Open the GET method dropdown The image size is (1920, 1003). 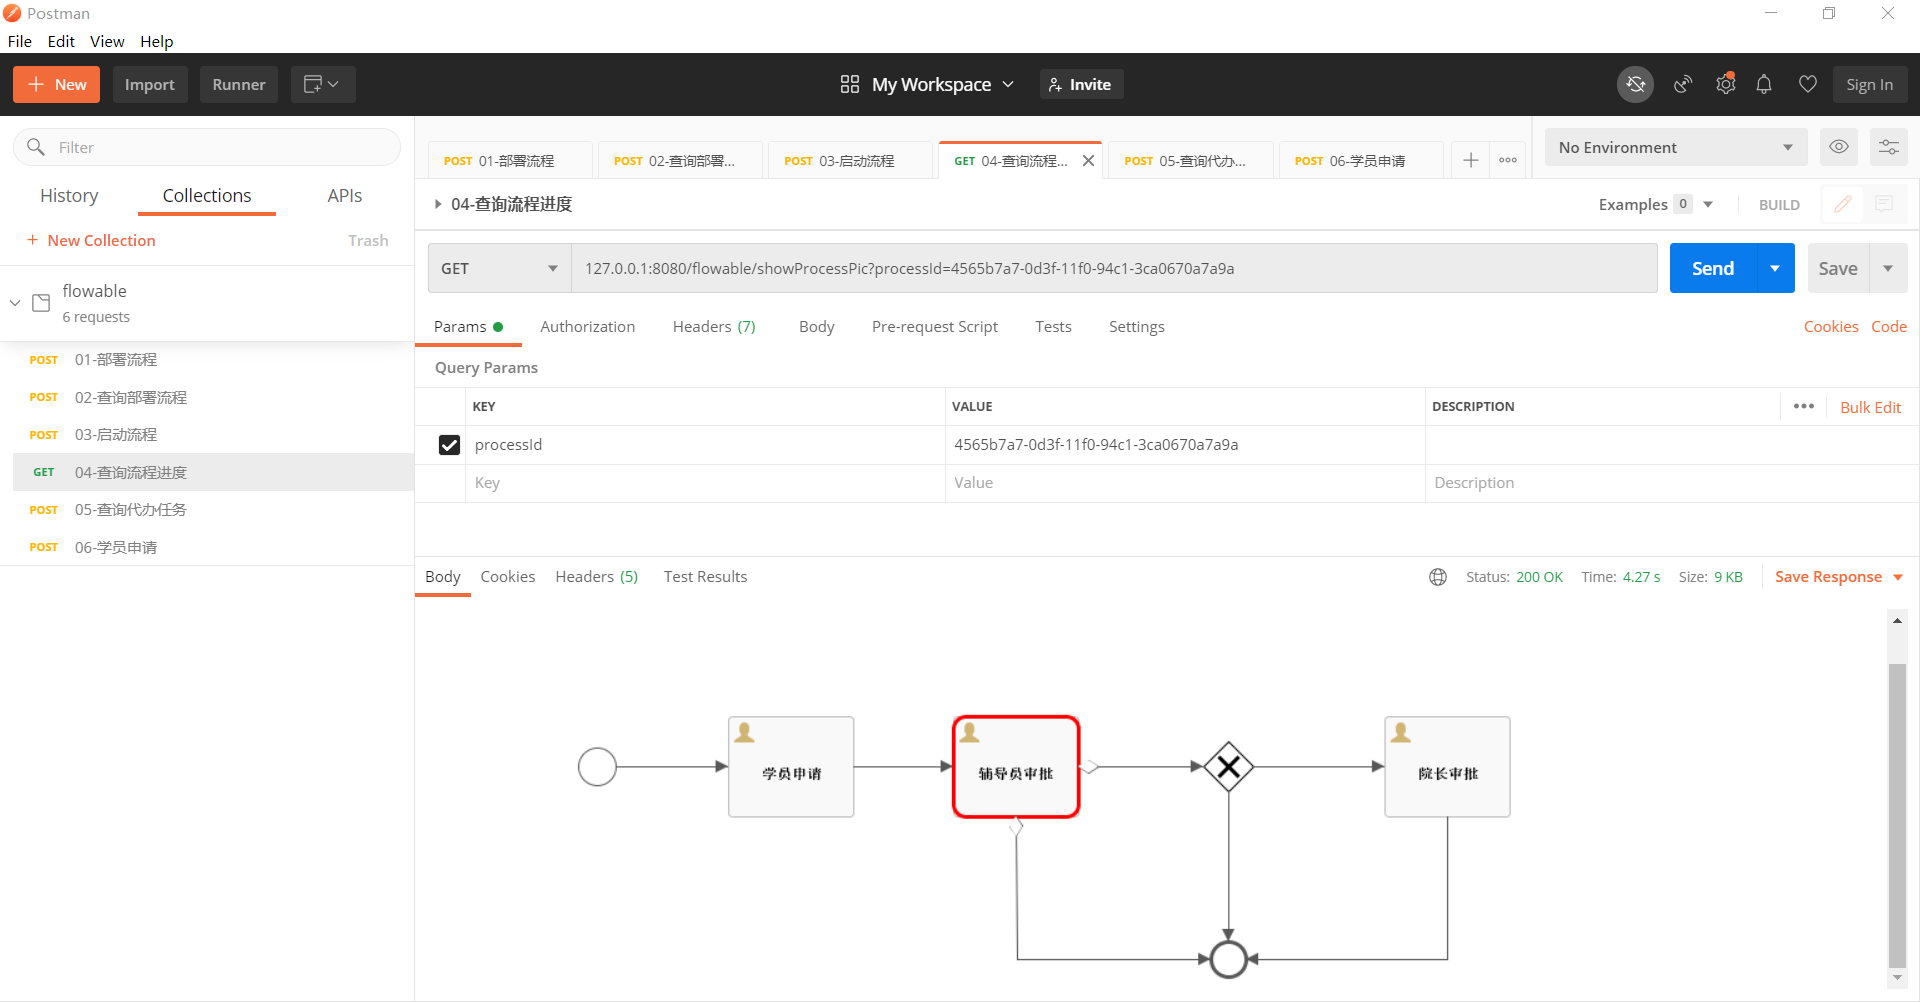coord(499,269)
